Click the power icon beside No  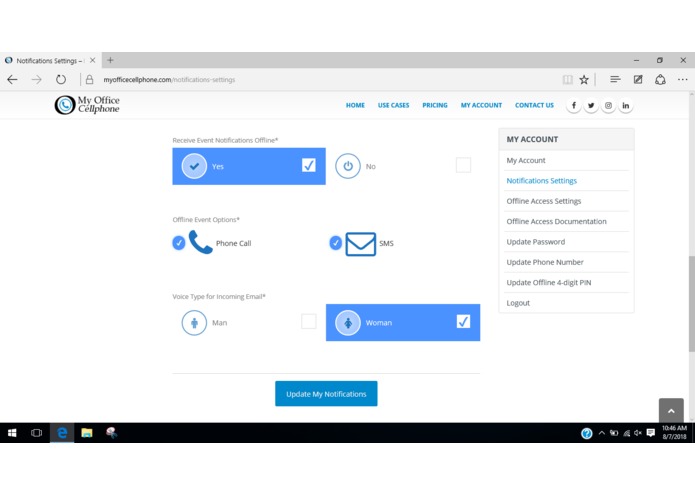coord(348,166)
